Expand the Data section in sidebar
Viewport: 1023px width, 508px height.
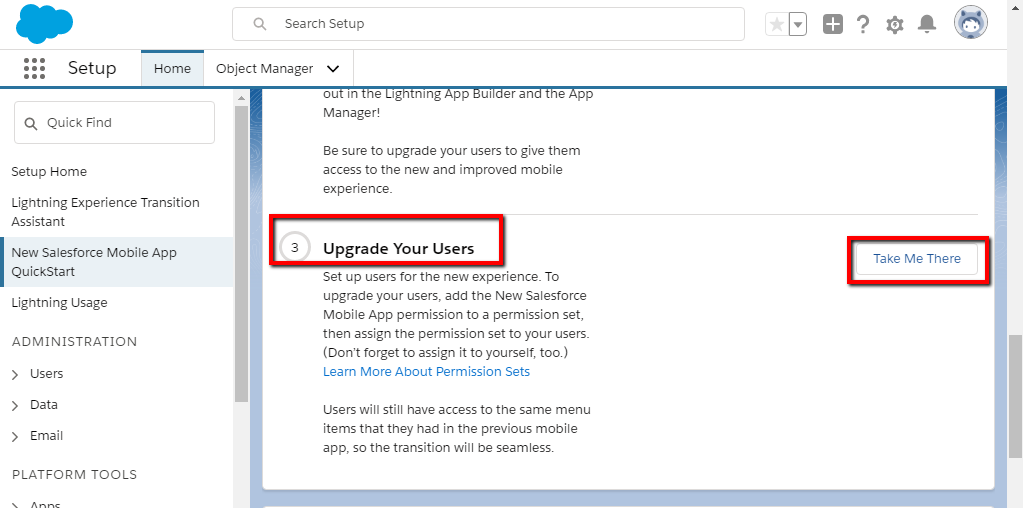(x=16, y=405)
